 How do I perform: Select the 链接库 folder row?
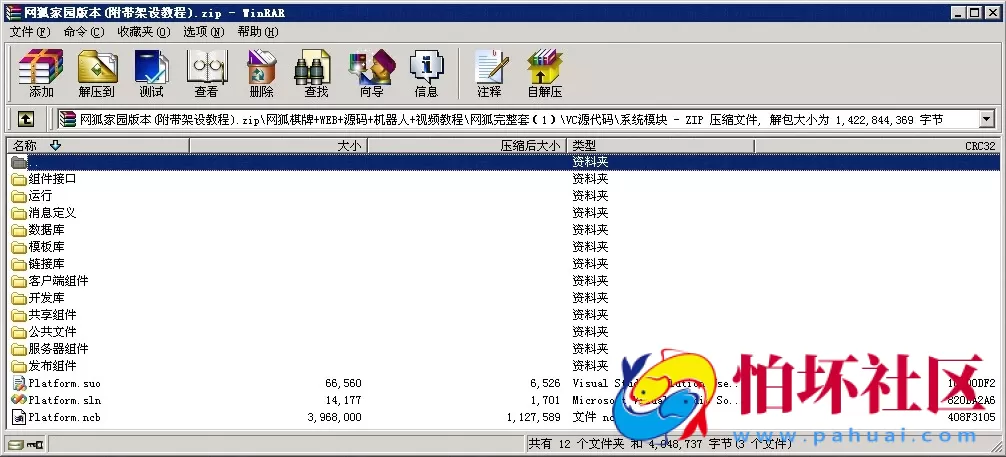point(503,264)
